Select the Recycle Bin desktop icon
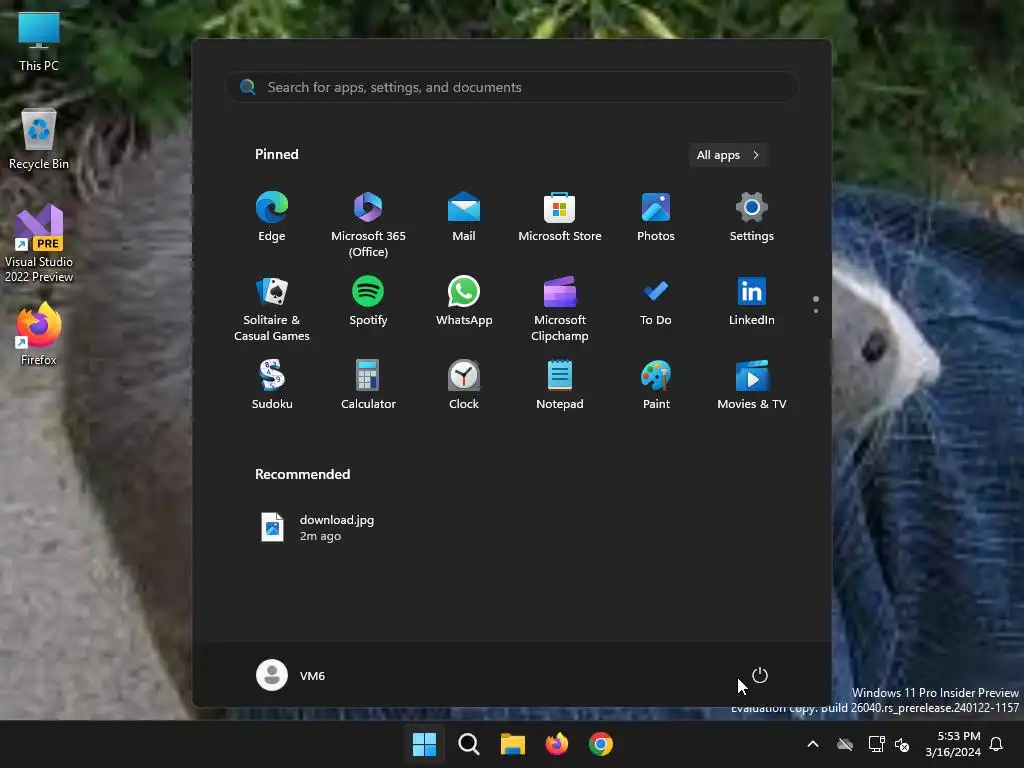1024x768 pixels. tap(39, 140)
